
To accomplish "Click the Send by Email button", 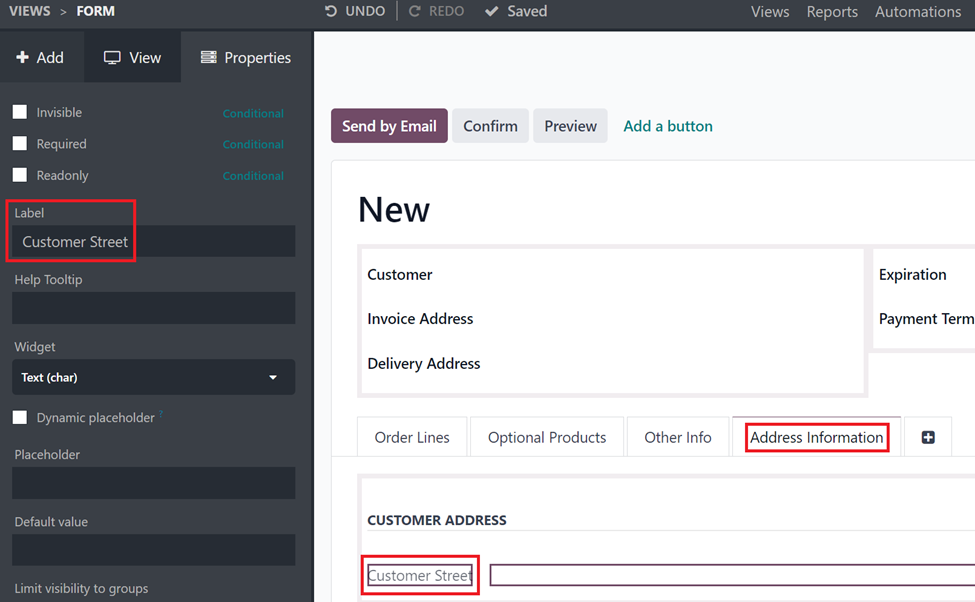I will pyautogui.click(x=389, y=126).
